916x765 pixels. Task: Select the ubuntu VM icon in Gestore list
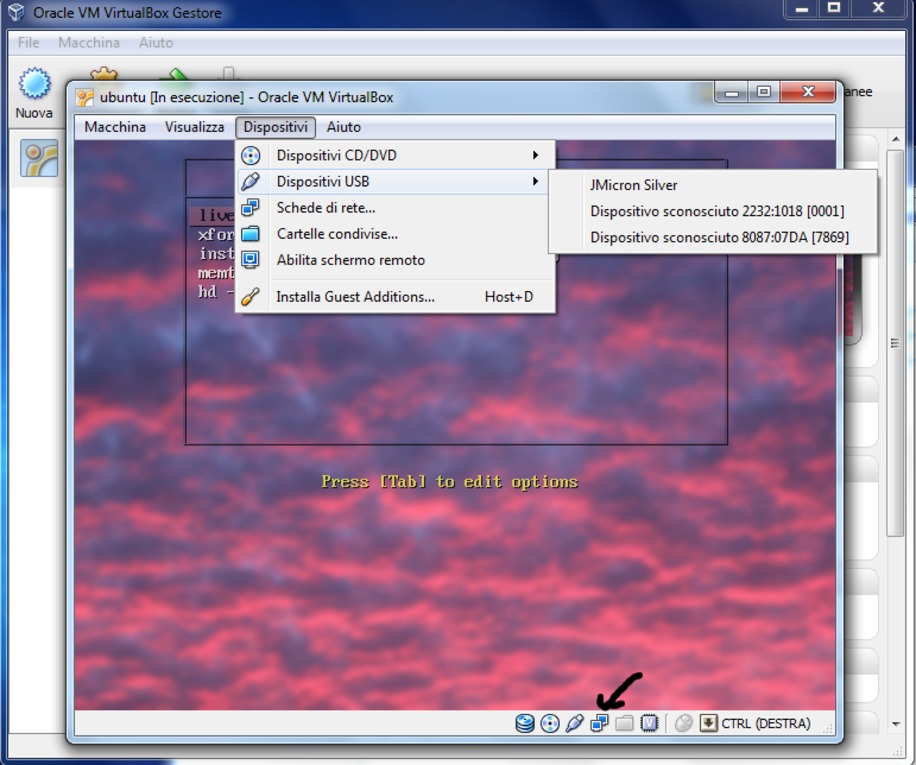[x=39, y=158]
